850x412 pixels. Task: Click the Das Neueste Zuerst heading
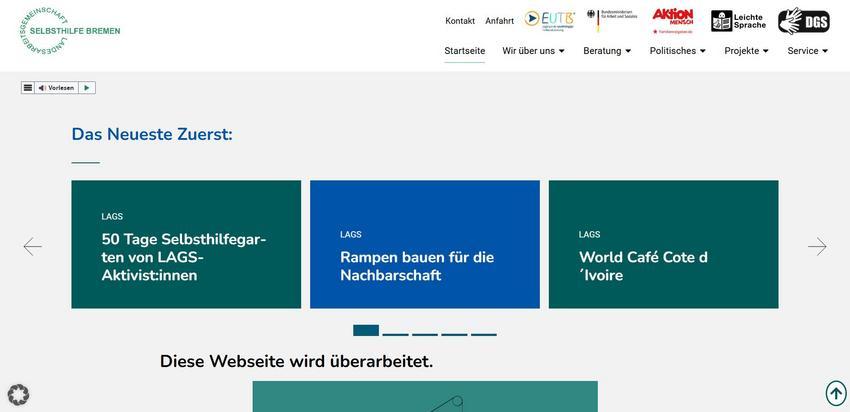click(x=152, y=134)
